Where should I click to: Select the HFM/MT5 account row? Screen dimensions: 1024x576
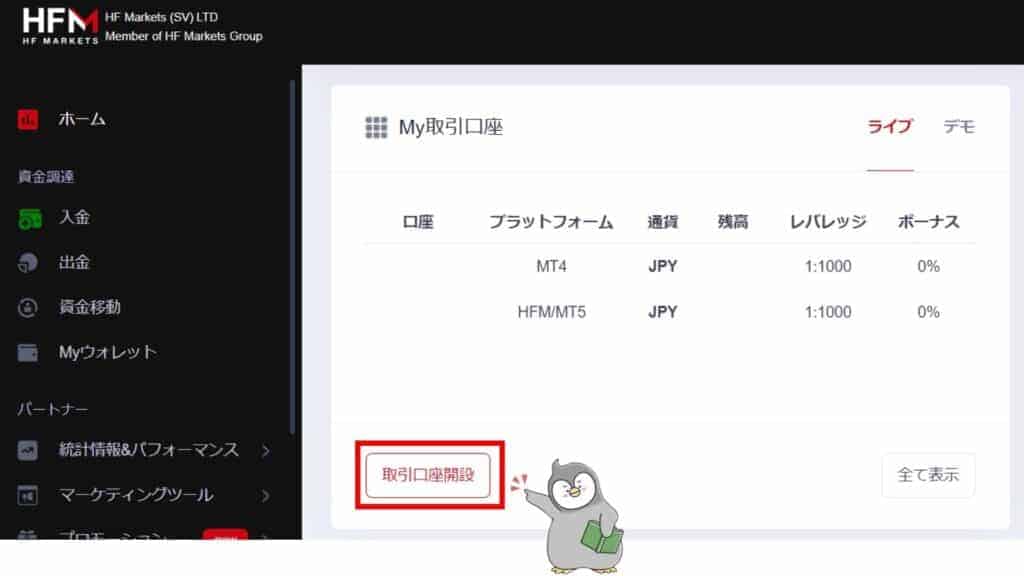click(x=669, y=312)
